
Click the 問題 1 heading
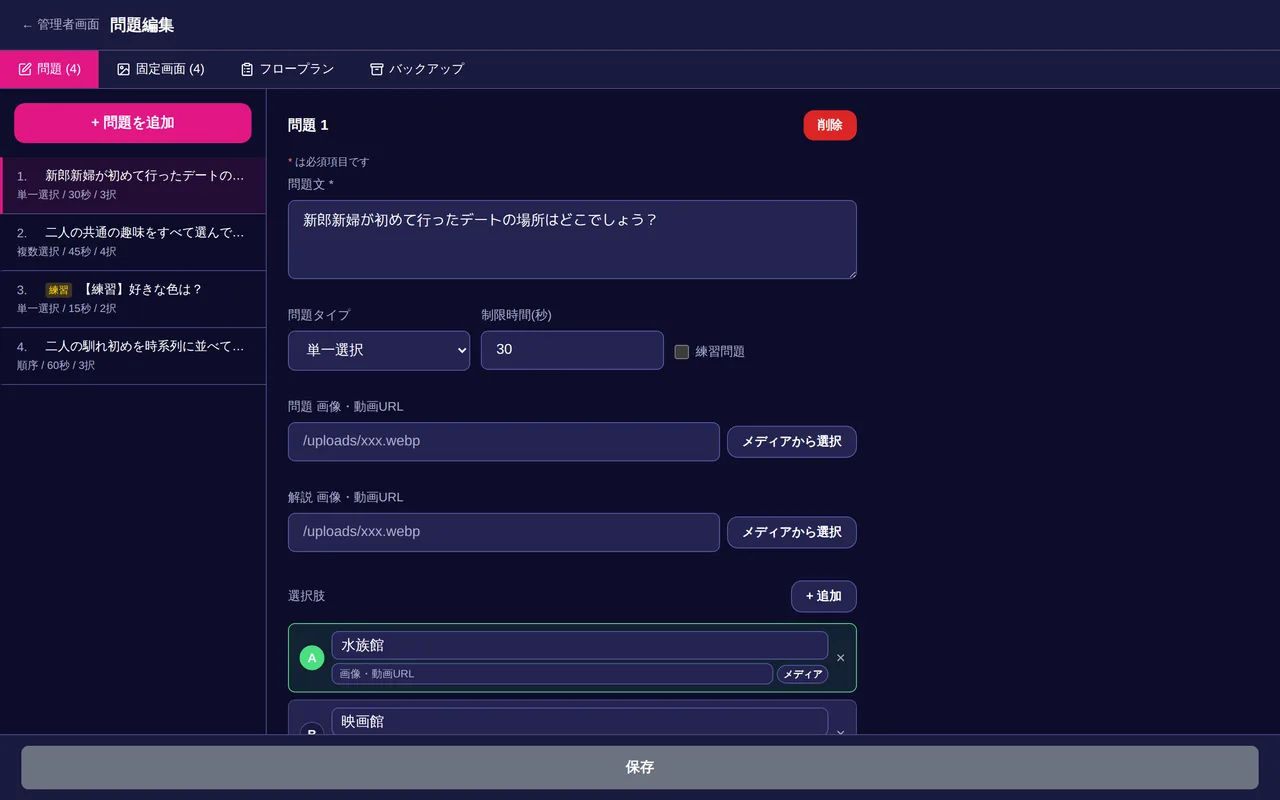308,125
